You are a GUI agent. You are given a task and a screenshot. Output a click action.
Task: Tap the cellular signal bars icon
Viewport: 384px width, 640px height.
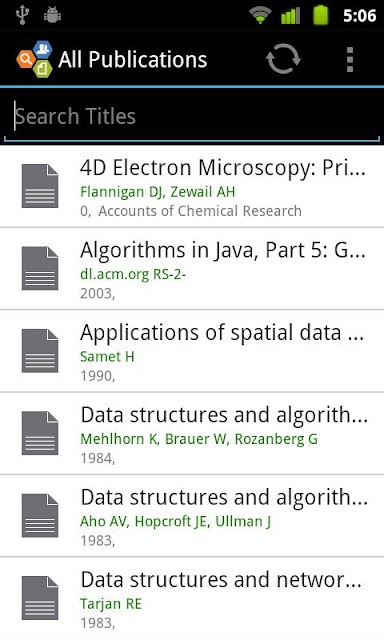[x=291, y=16]
